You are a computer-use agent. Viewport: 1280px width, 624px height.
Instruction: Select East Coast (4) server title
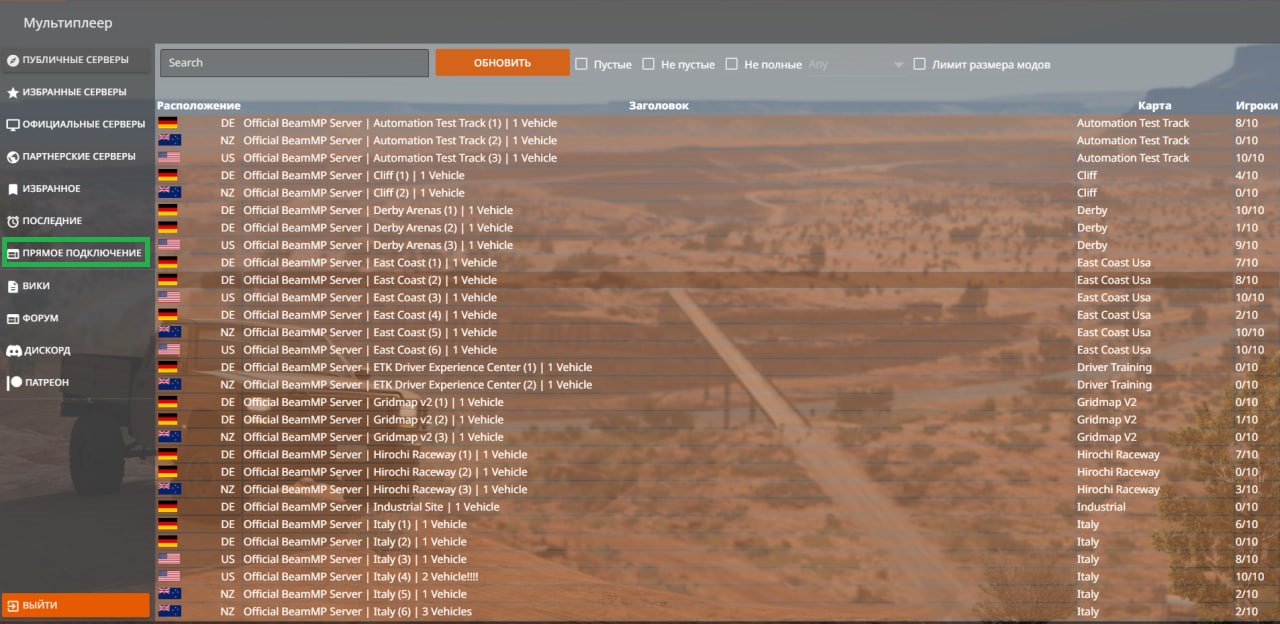pyautogui.click(x=370, y=315)
